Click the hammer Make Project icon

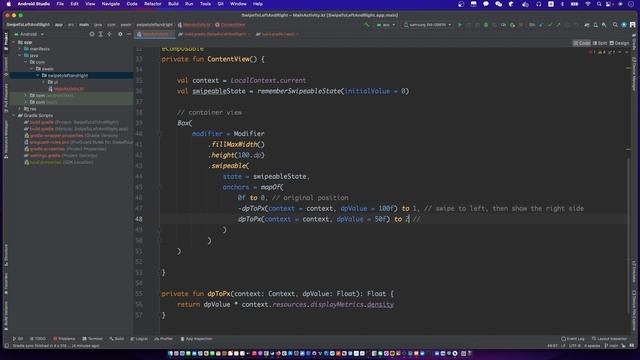tap(367, 25)
